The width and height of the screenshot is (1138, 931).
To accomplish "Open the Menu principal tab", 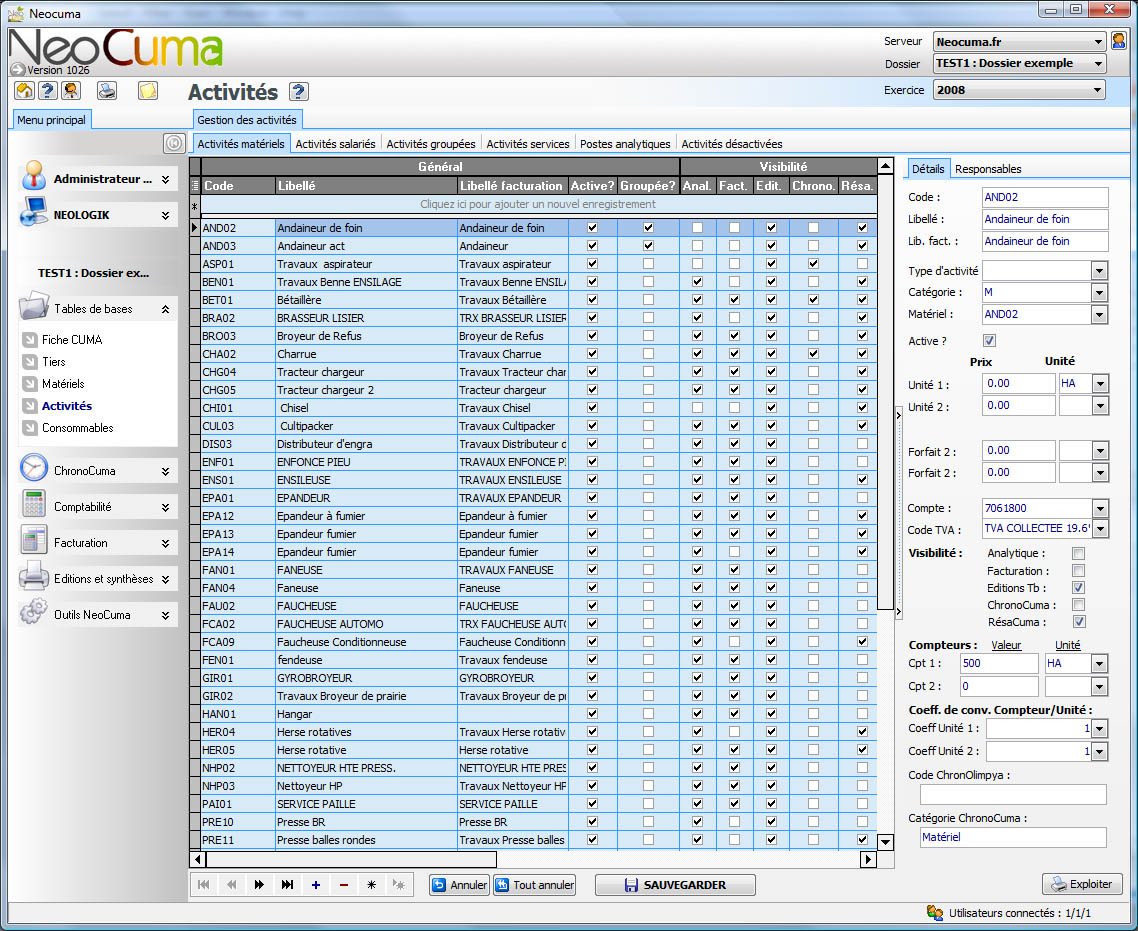I will [52, 120].
